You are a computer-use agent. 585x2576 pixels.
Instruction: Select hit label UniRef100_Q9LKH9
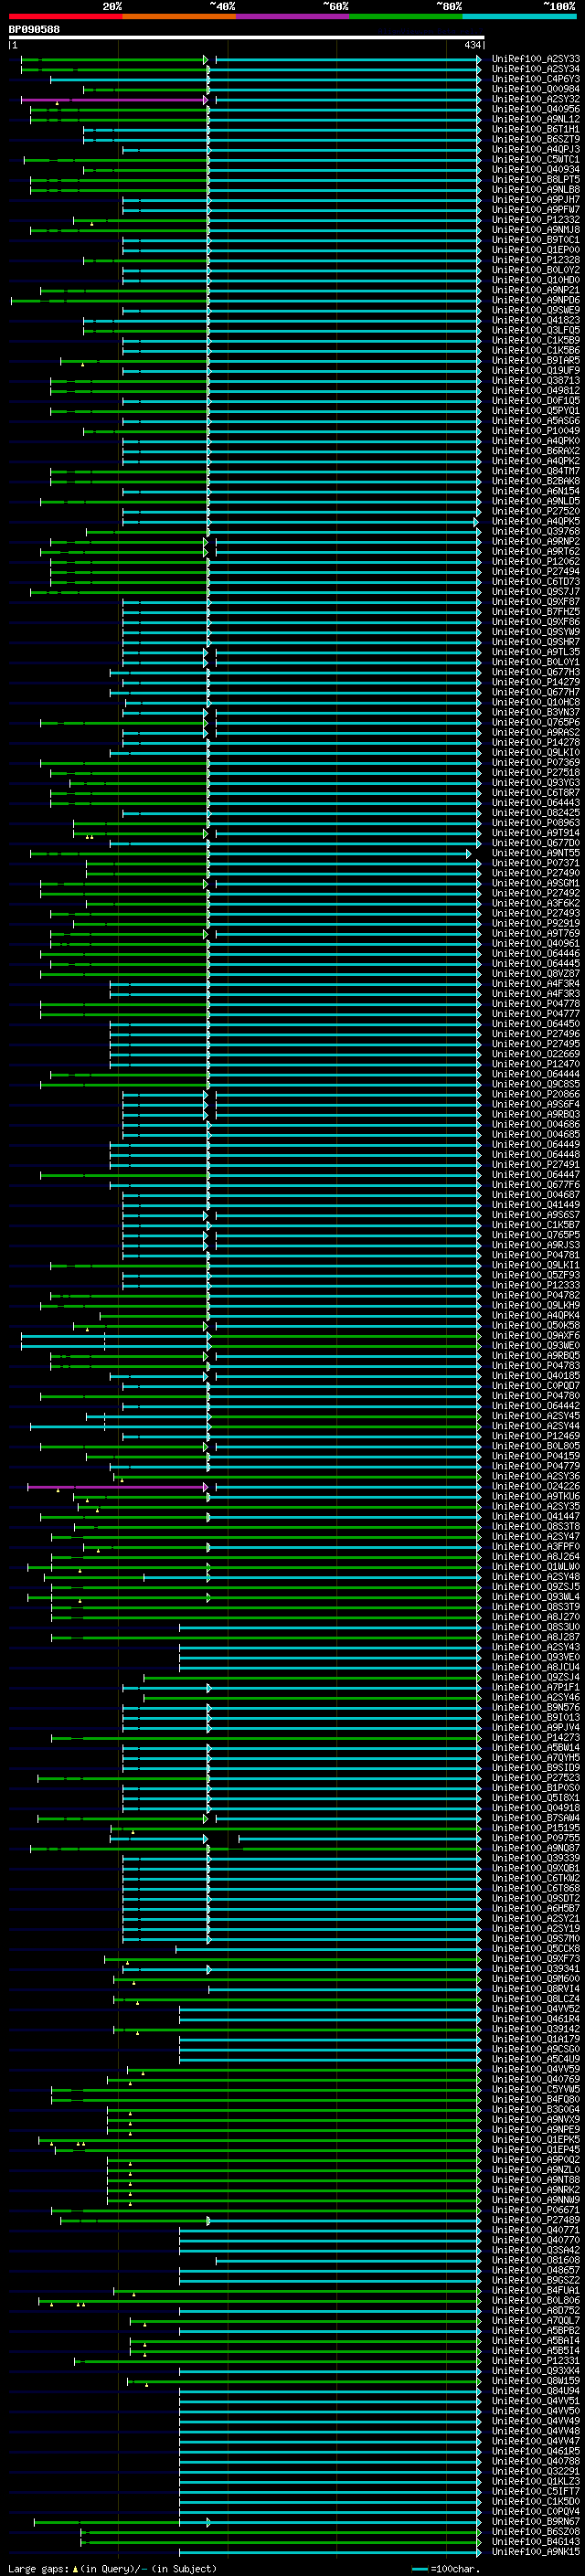click(536, 1305)
